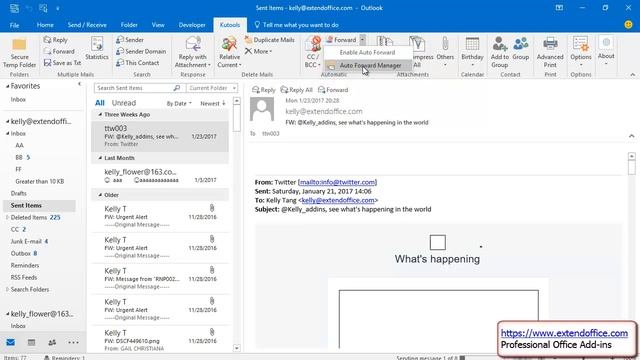The height and width of the screenshot is (360, 640).
Task: Switch to the Developer tab
Action: click(x=192, y=25)
